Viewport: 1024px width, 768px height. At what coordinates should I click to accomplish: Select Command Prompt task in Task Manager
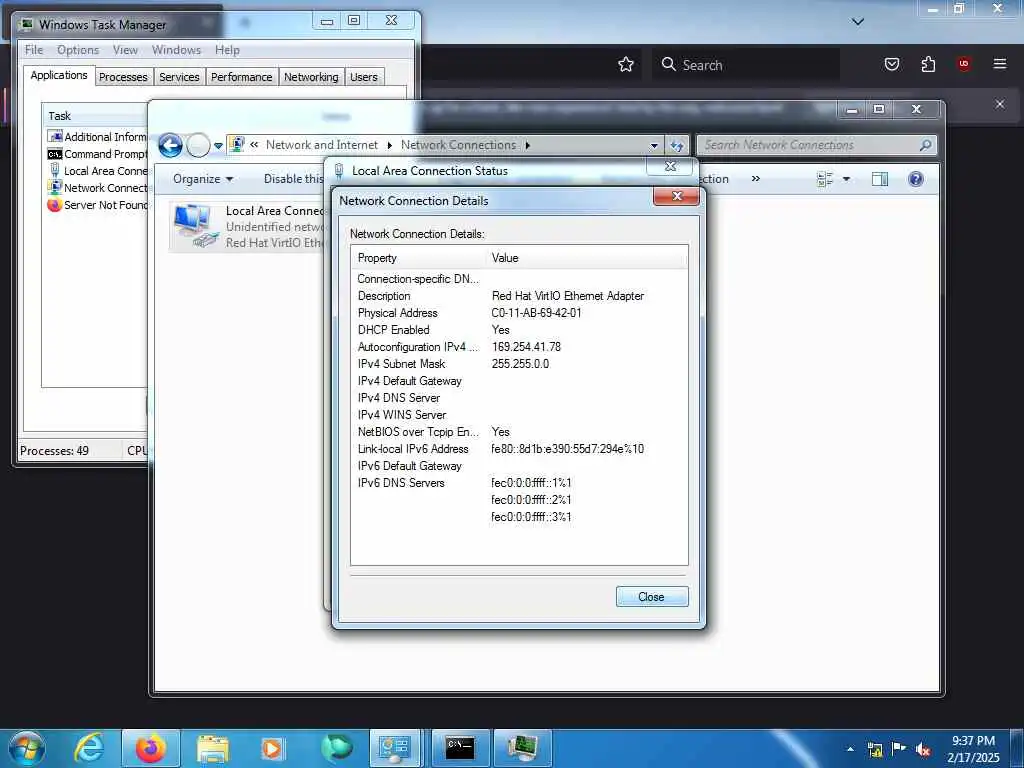(97, 154)
